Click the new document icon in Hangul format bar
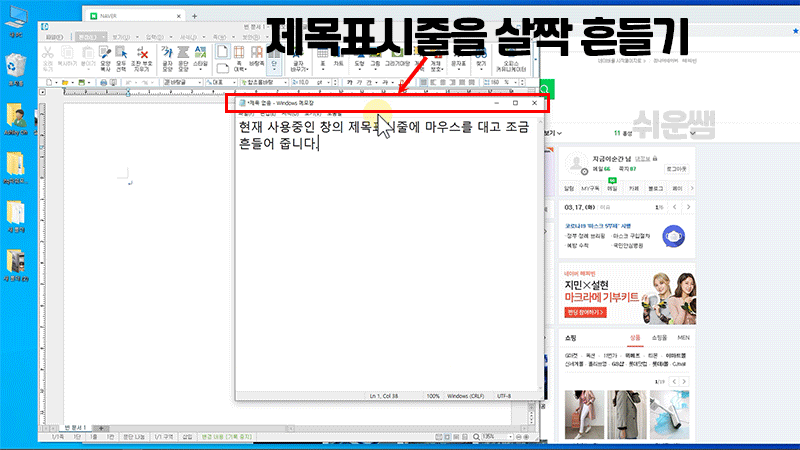The image size is (800, 450). (x=48, y=82)
